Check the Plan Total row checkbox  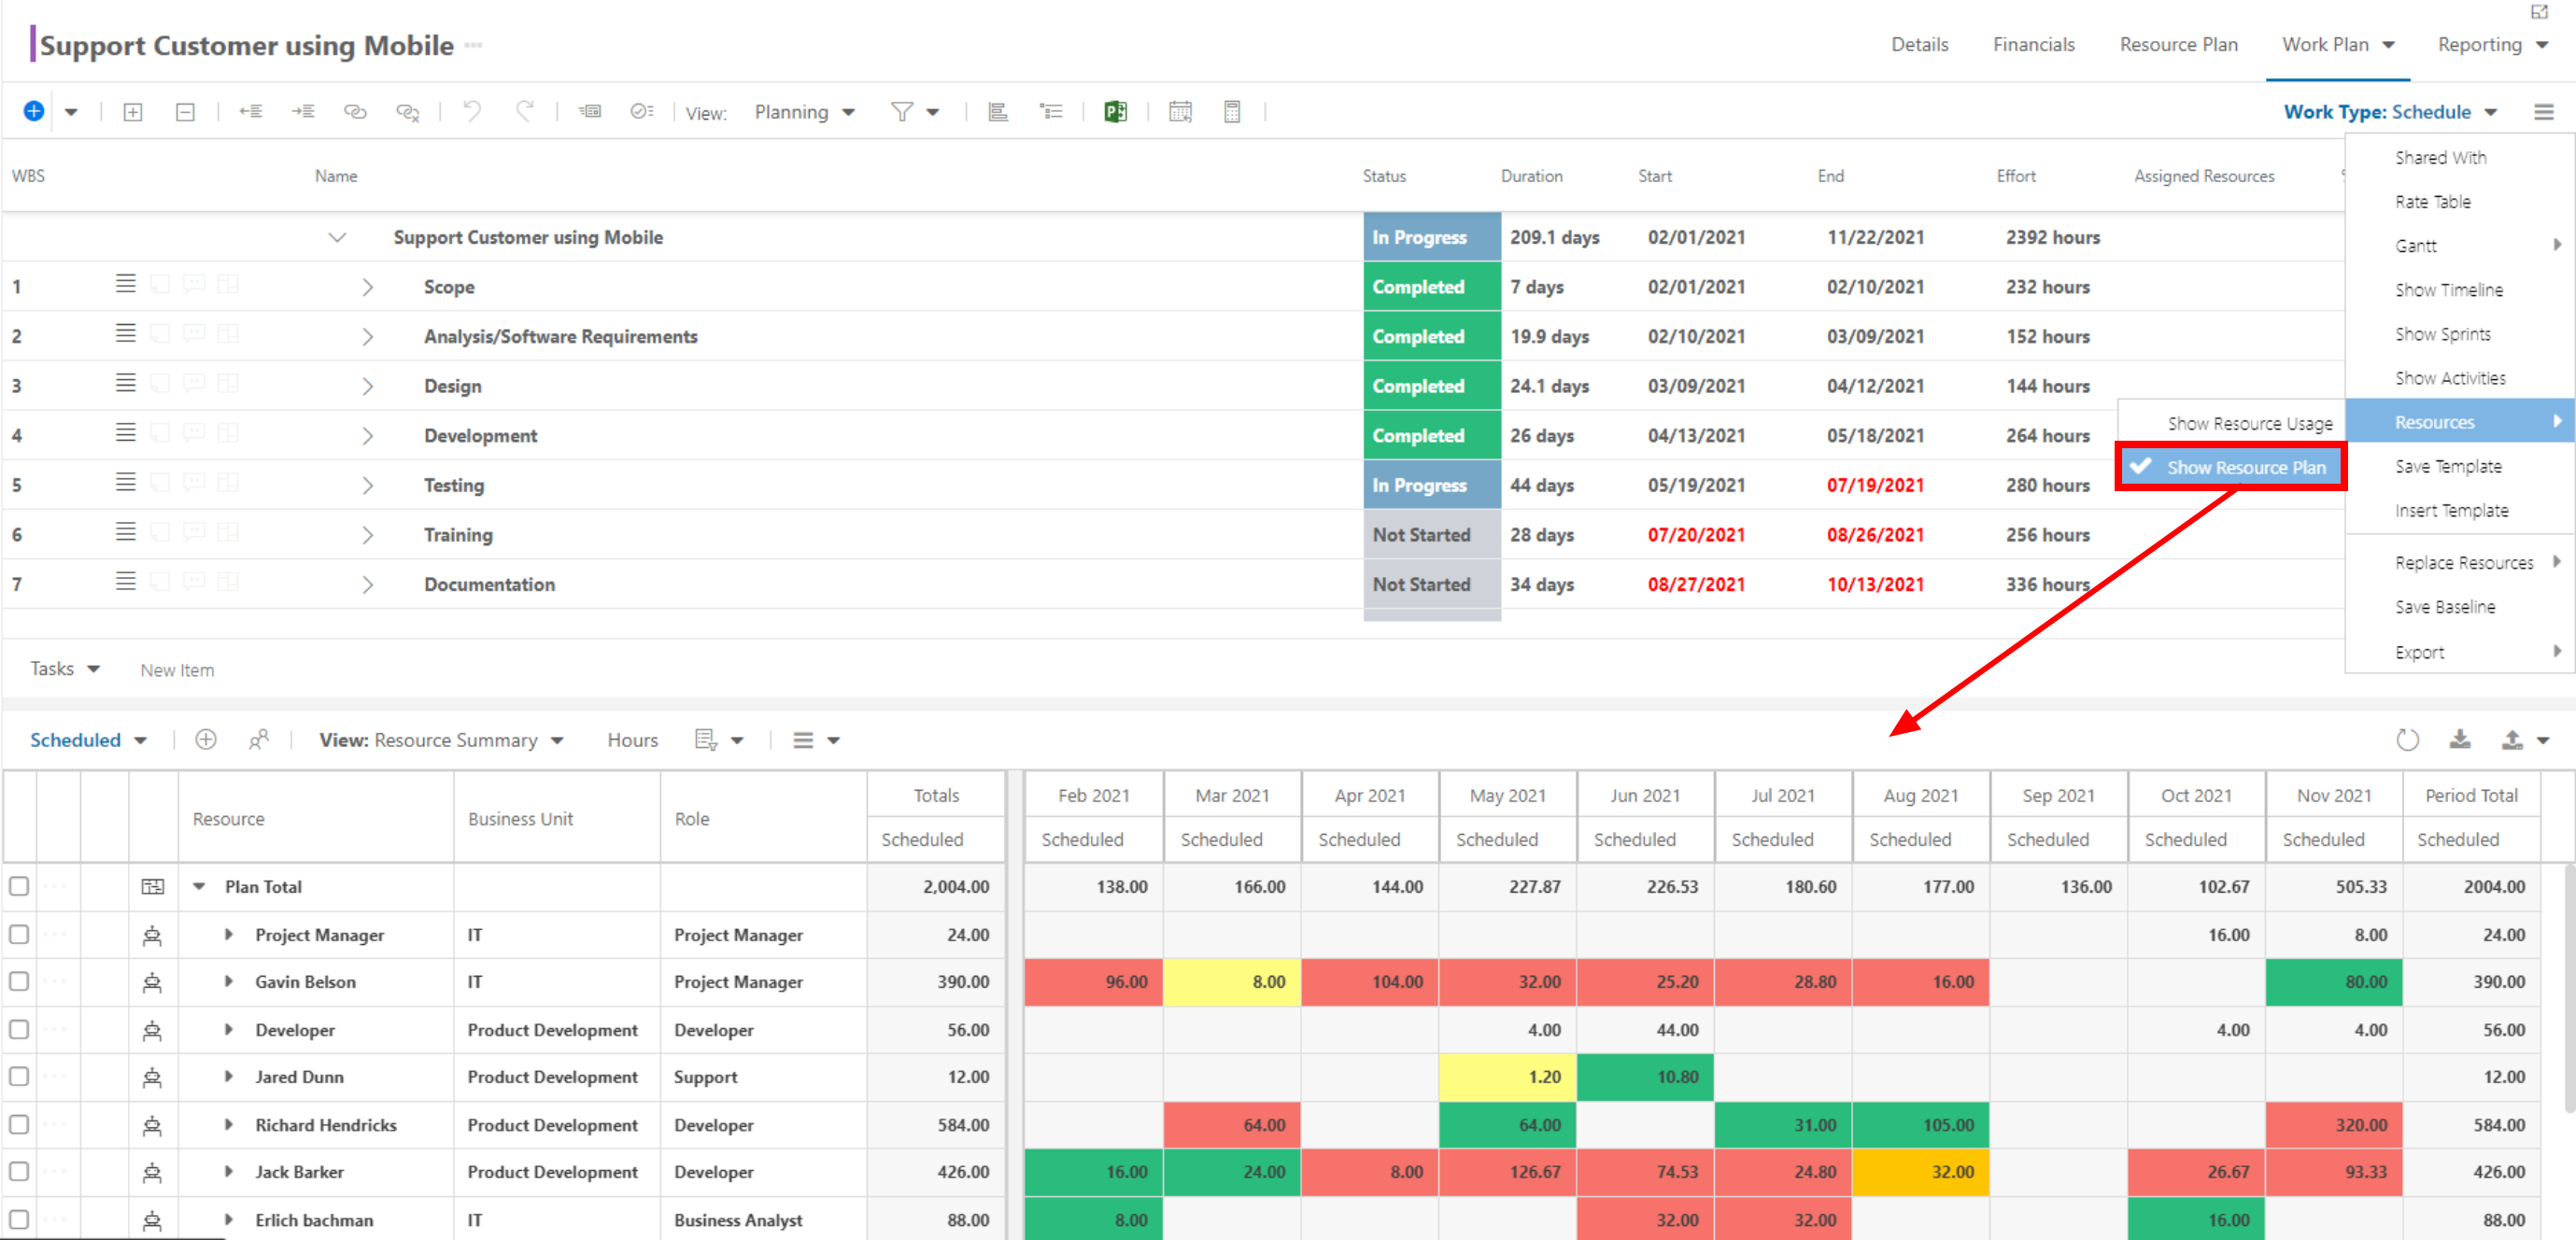click(19, 886)
